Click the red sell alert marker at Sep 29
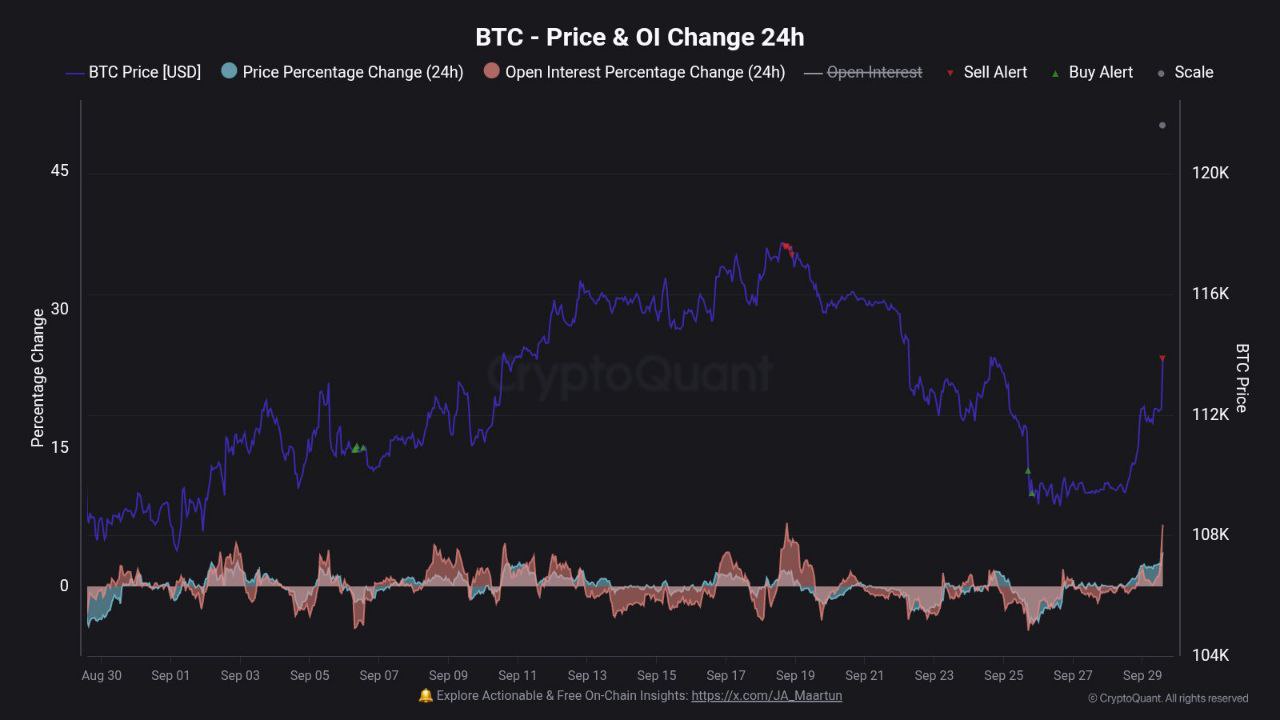This screenshot has height=720, width=1280. [1162, 358]
